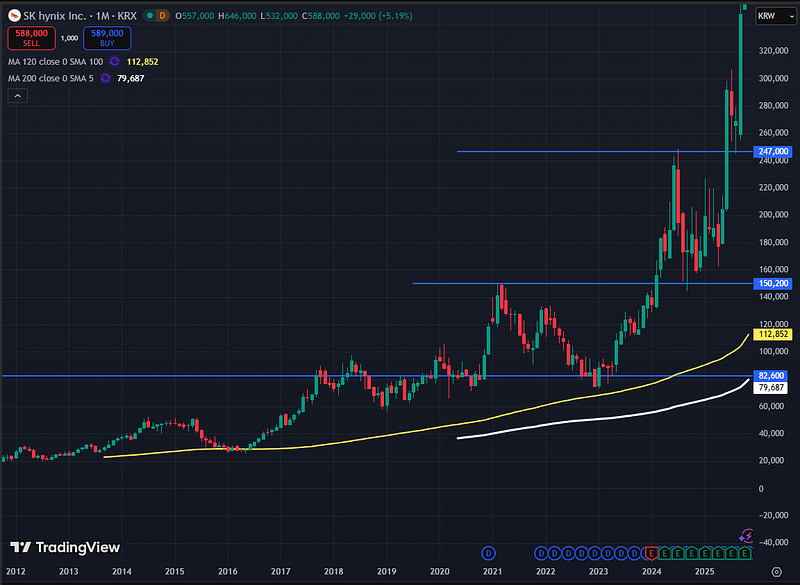Click the yellow 112,852 price axis label
This screenshot has width=800, height=585.
point(773,335)
